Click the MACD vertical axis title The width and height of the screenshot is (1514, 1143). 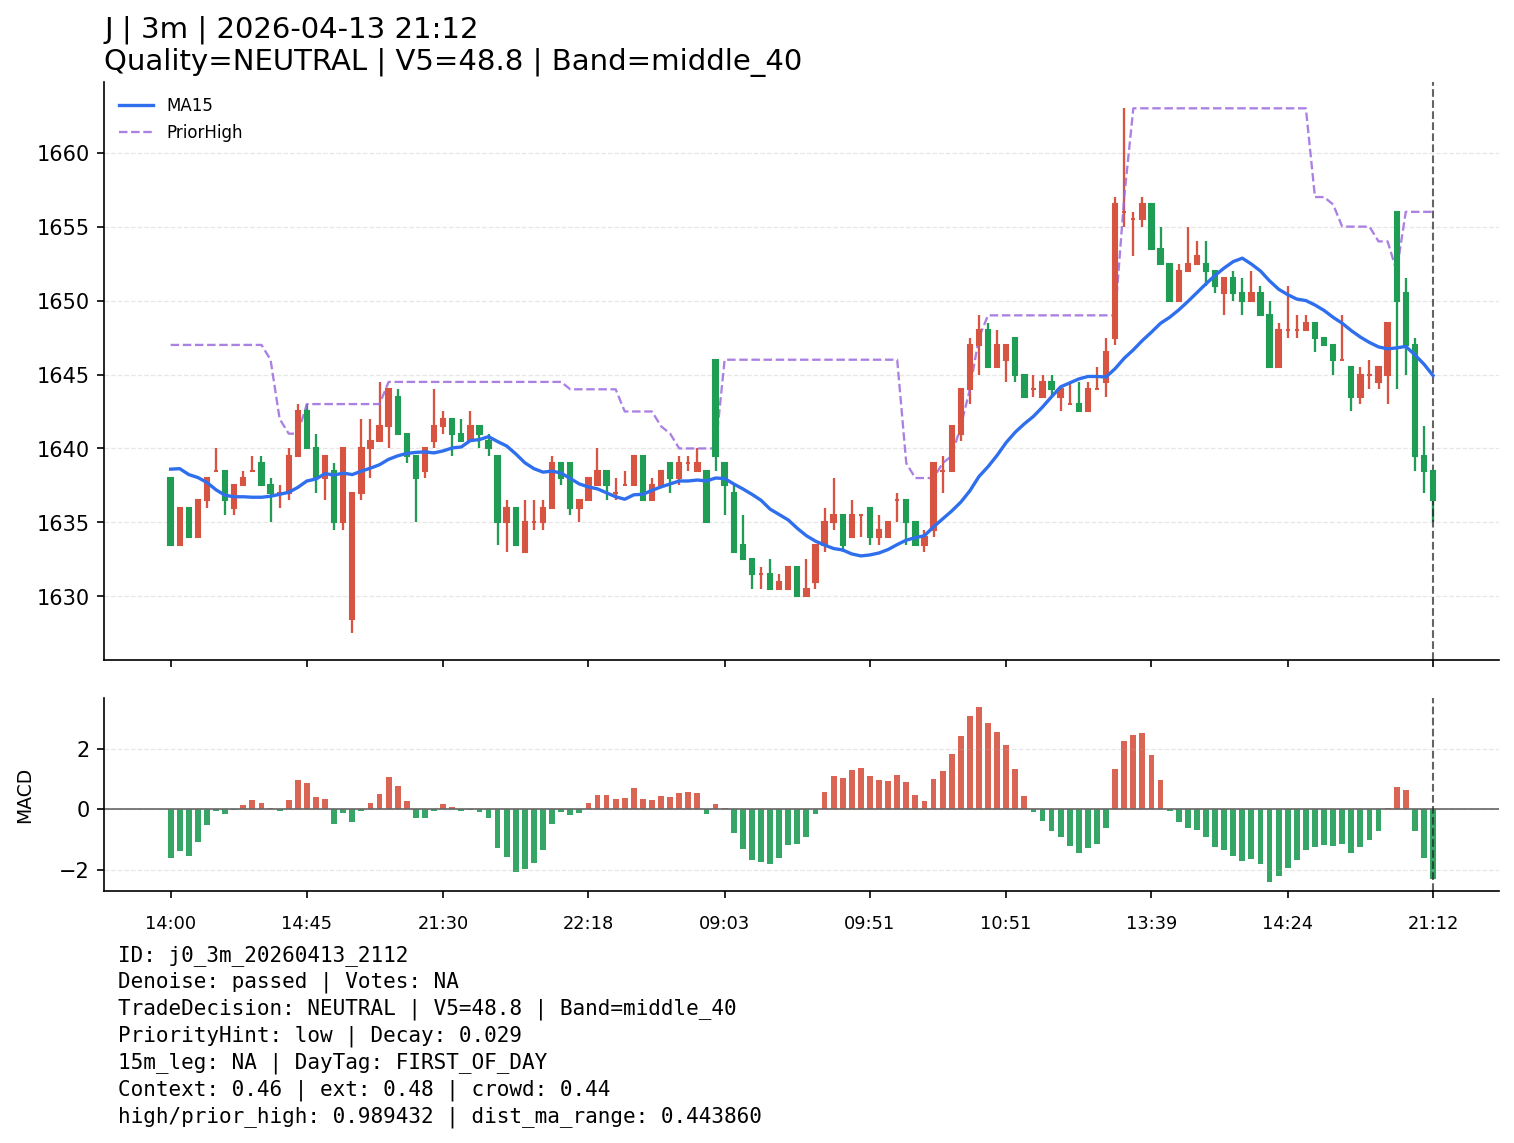(x=25, y=796)
